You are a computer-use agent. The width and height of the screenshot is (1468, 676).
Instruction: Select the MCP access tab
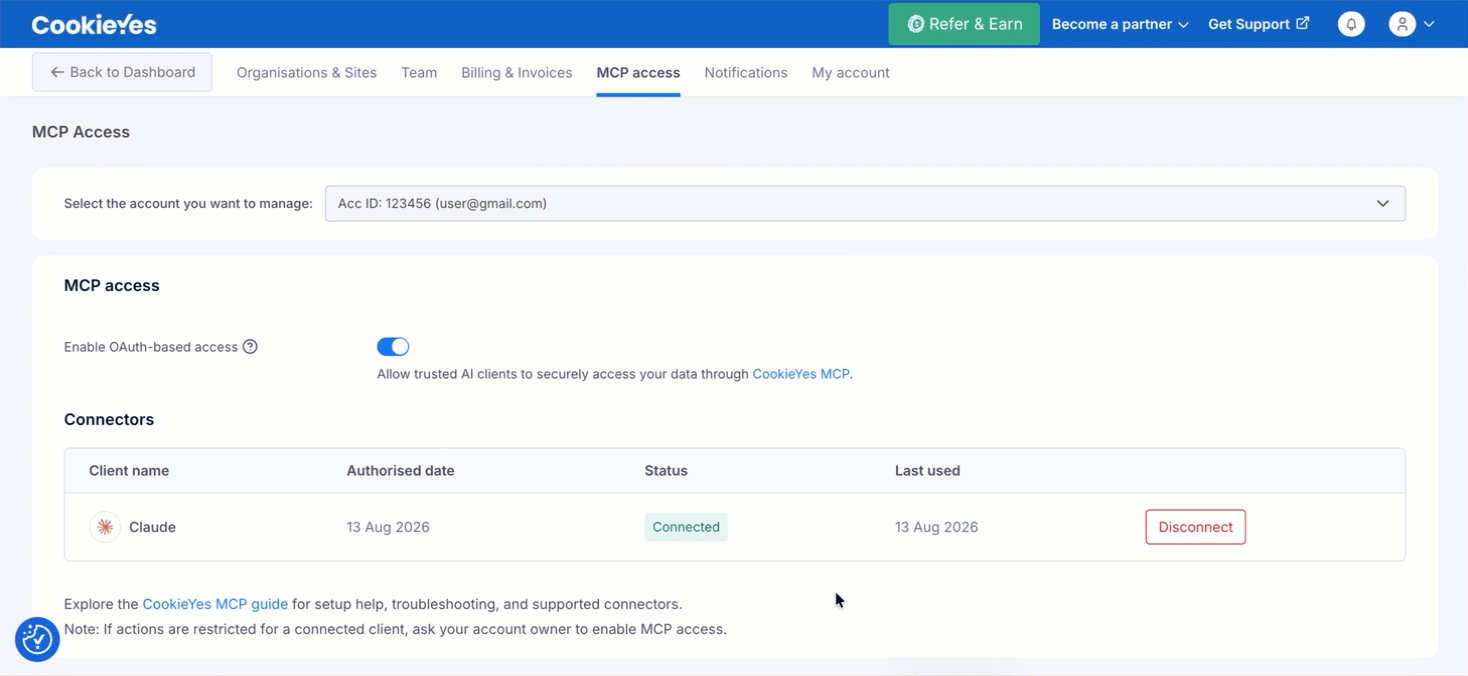tap(638, 72)
